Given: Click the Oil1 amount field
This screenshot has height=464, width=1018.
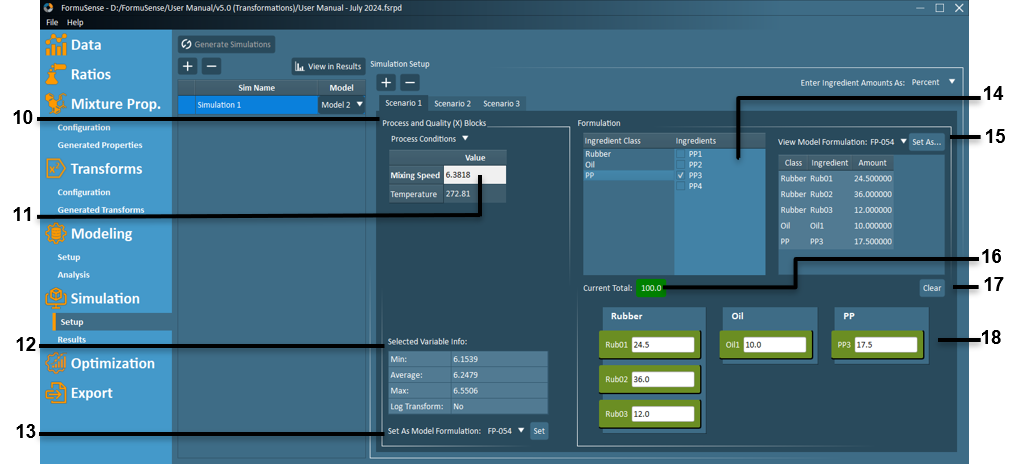Looking at the screenshot, I should (x=775, y=345).
